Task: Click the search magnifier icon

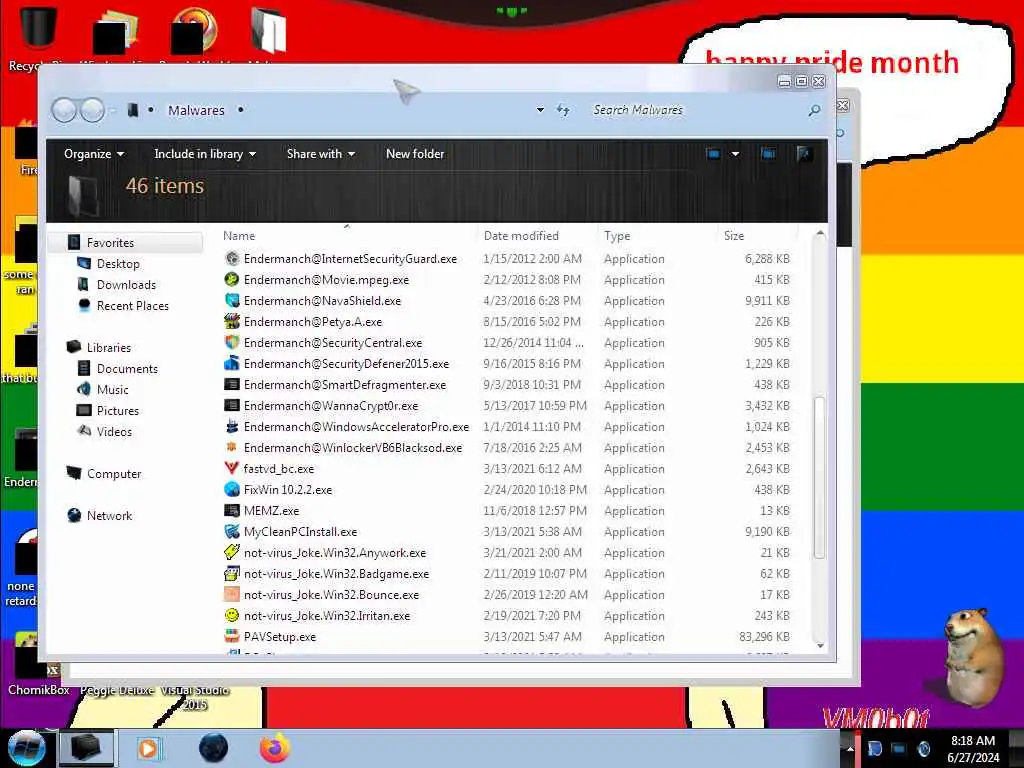Action: tap(814, 110)
